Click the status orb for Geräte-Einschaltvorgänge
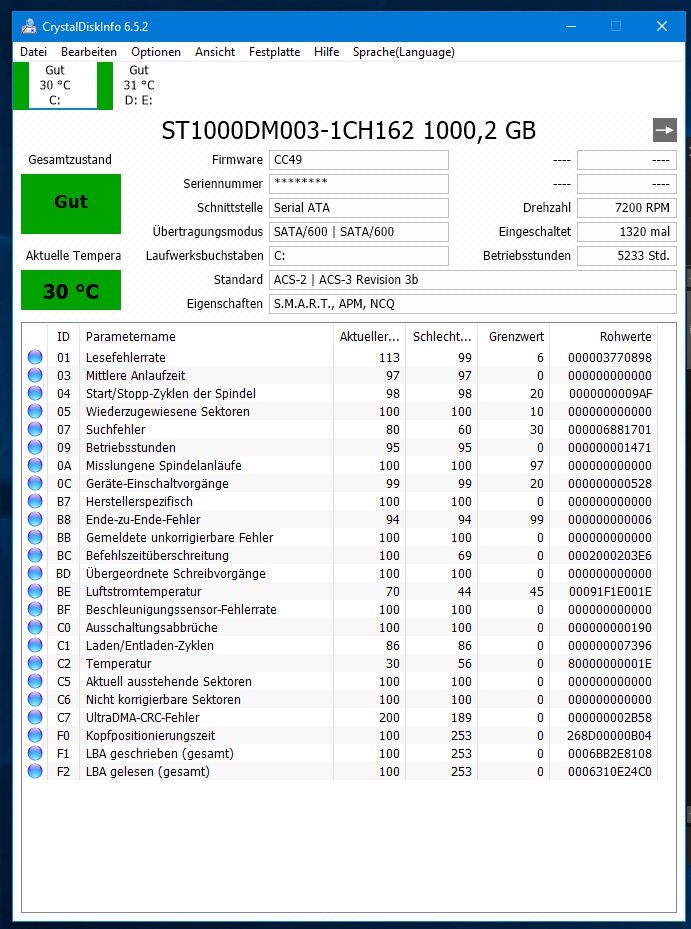Image resolution: width=691 pixels, height=929 pixels. click(x=35, y=483)
